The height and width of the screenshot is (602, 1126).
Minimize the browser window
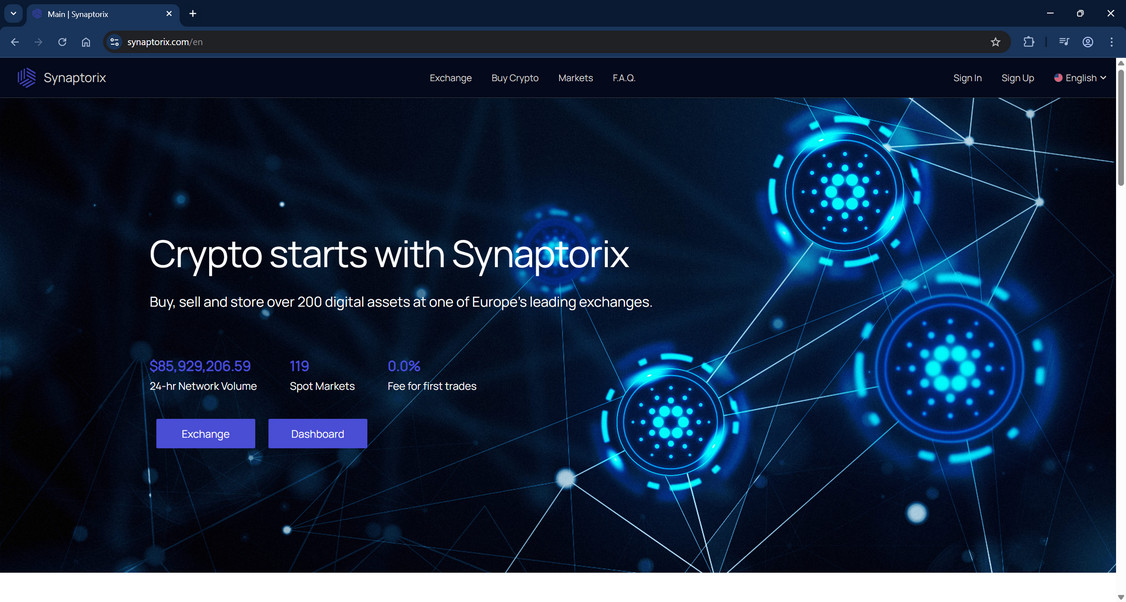pyautogui.click(x=1050, y=14)
